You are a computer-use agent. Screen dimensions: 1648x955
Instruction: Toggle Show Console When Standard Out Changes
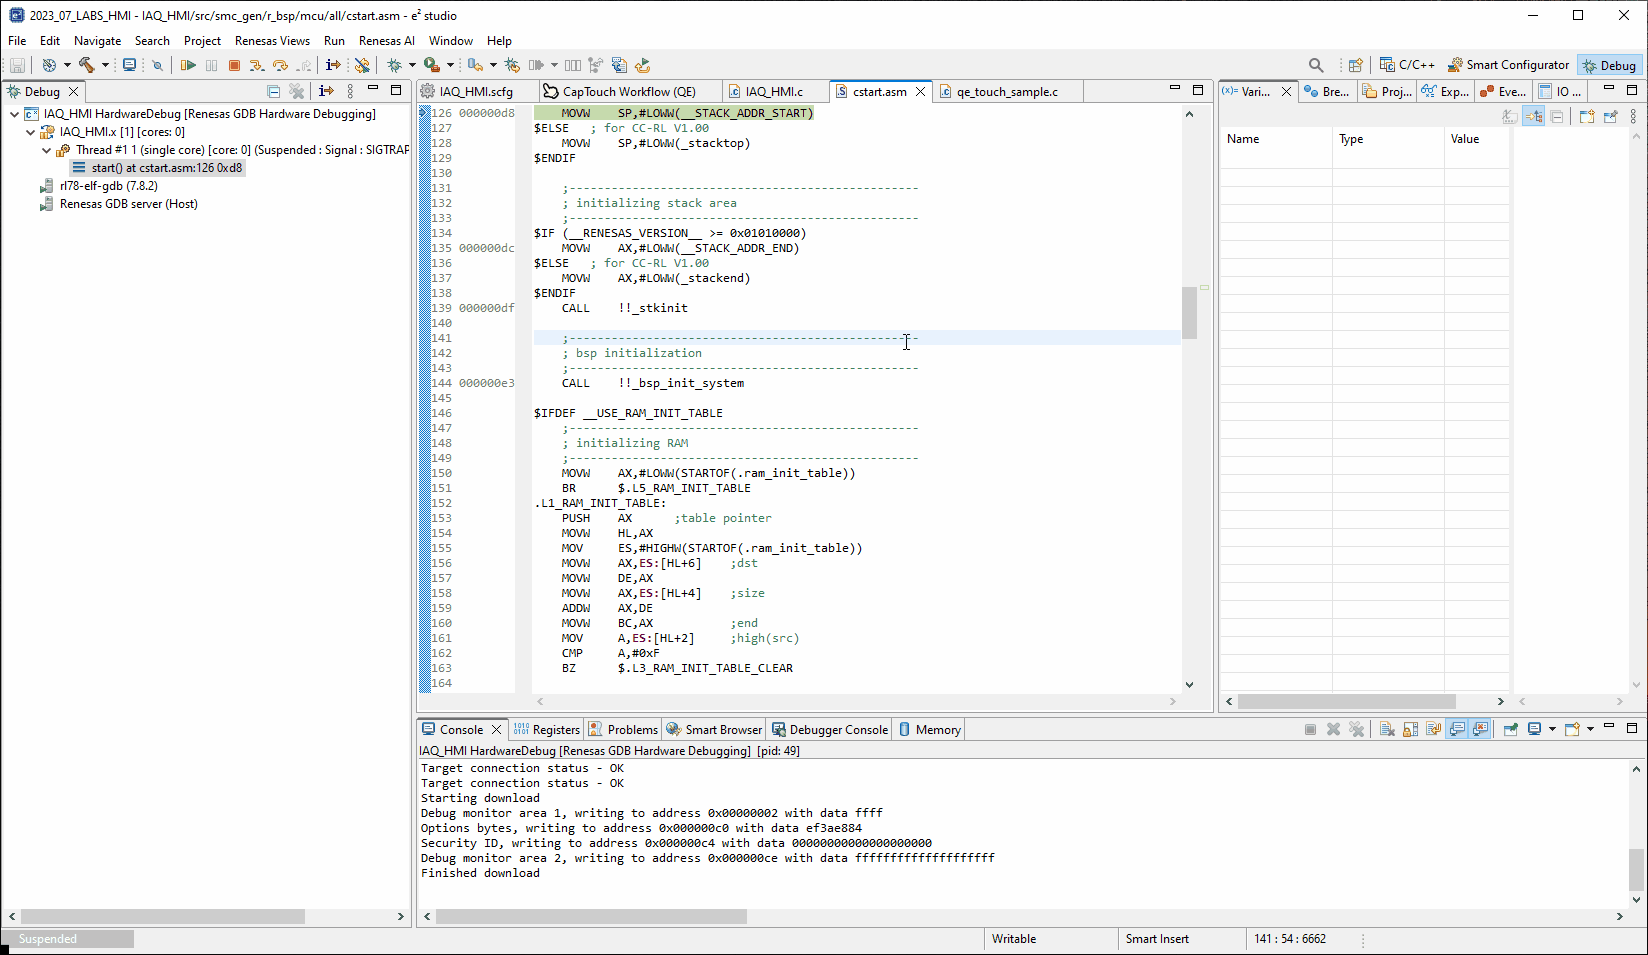[1457, 729]
